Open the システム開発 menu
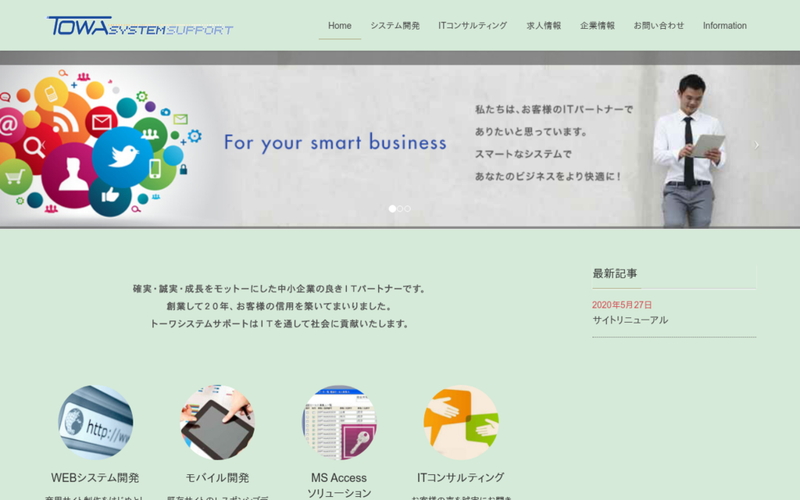 pyautogui.click(x=395, y=26)
